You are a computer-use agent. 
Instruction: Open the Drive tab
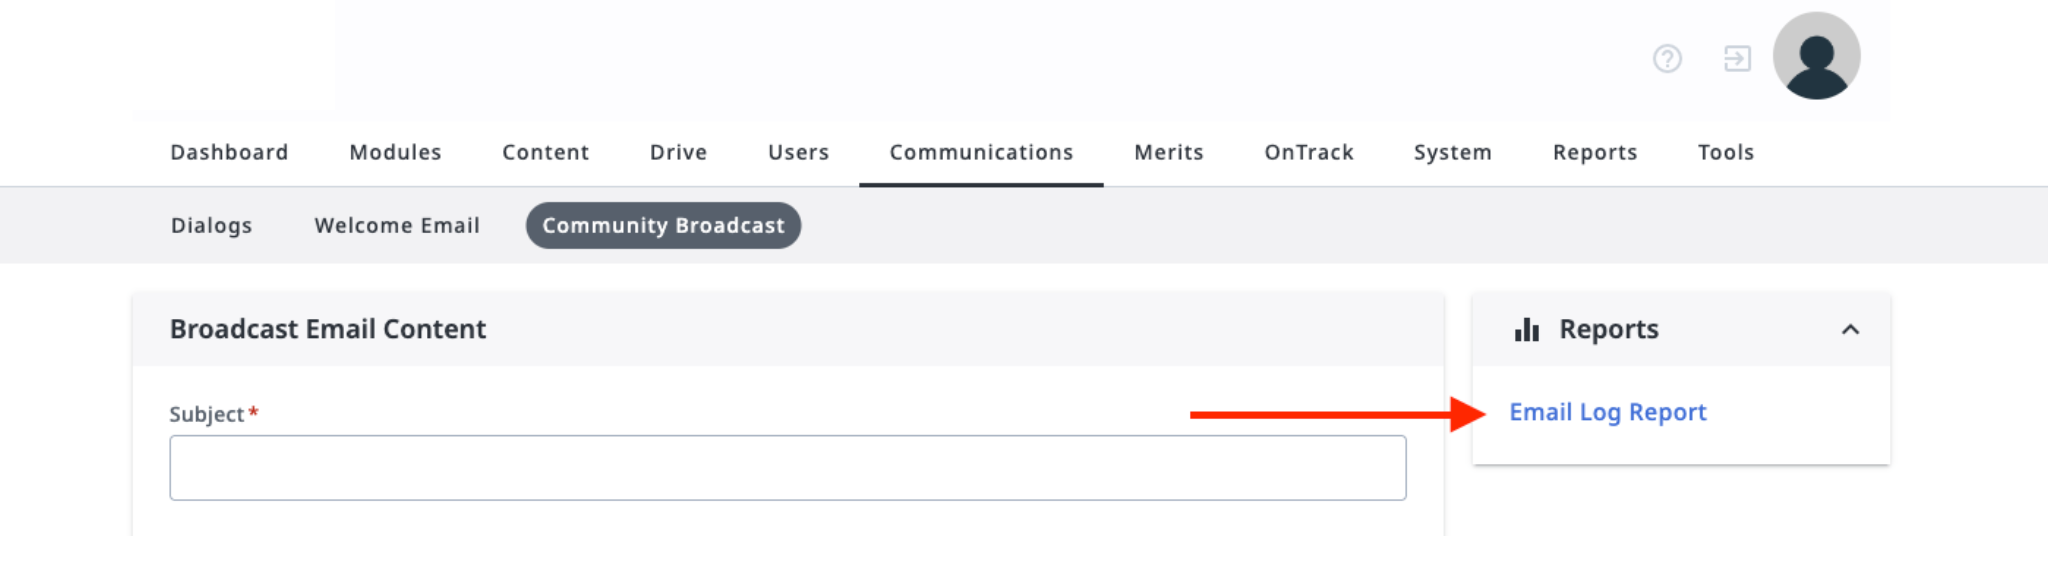[x=678, y=152]
